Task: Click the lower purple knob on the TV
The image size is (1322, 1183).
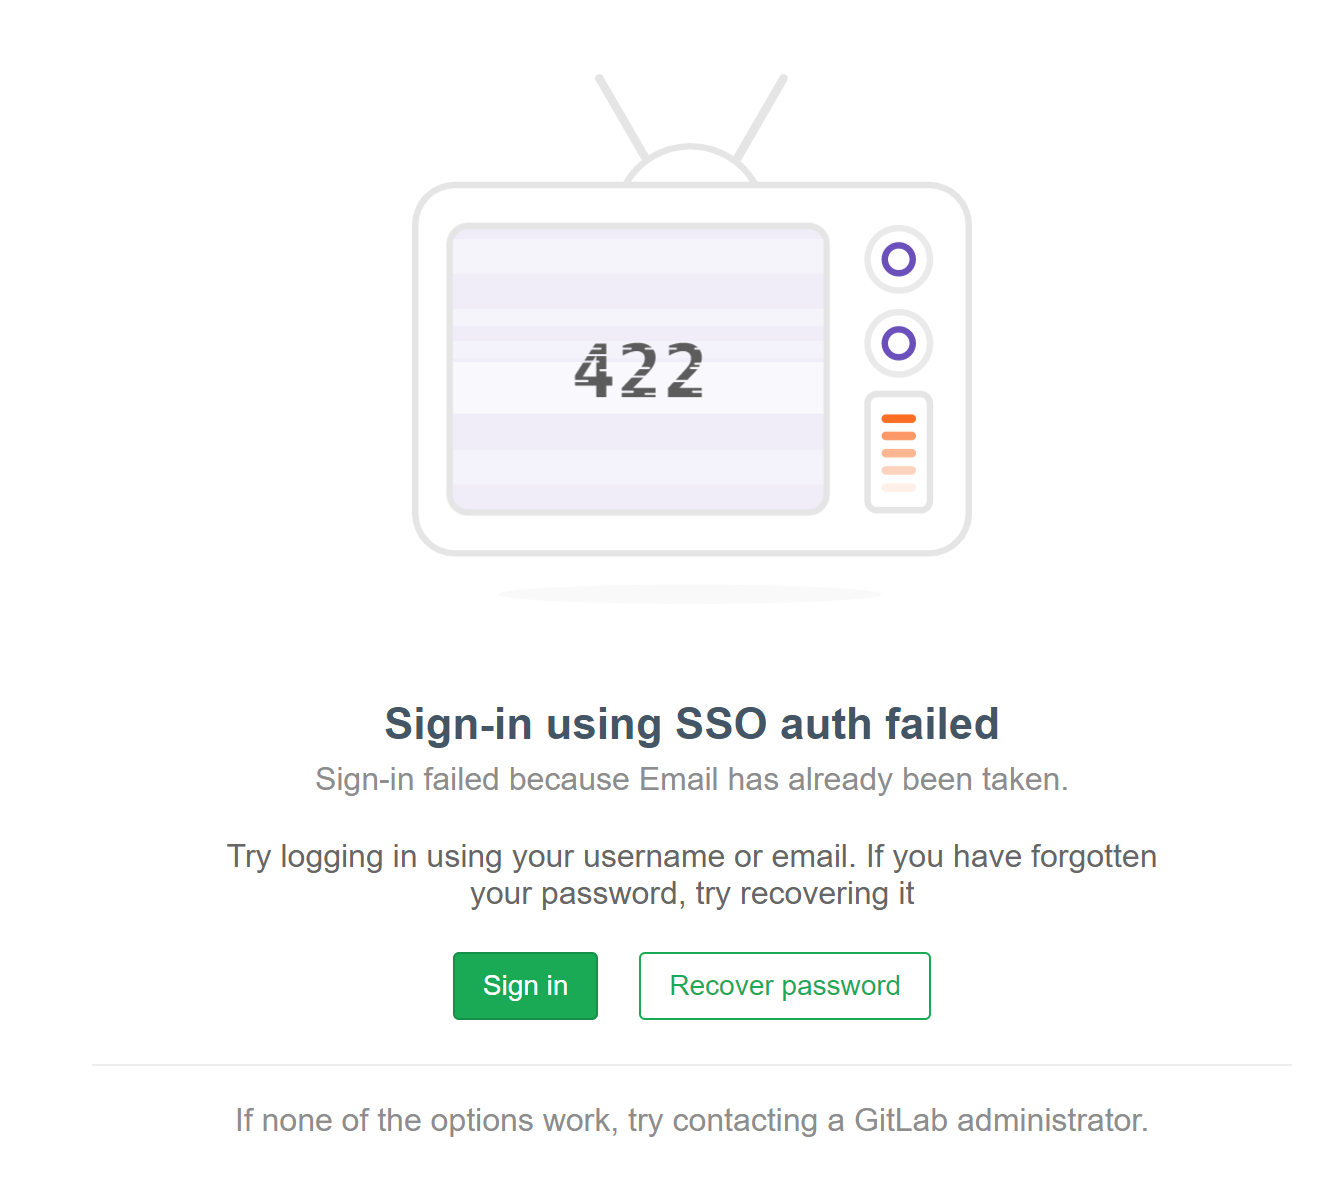Action: pyautogui.click(x=898, y=343)
